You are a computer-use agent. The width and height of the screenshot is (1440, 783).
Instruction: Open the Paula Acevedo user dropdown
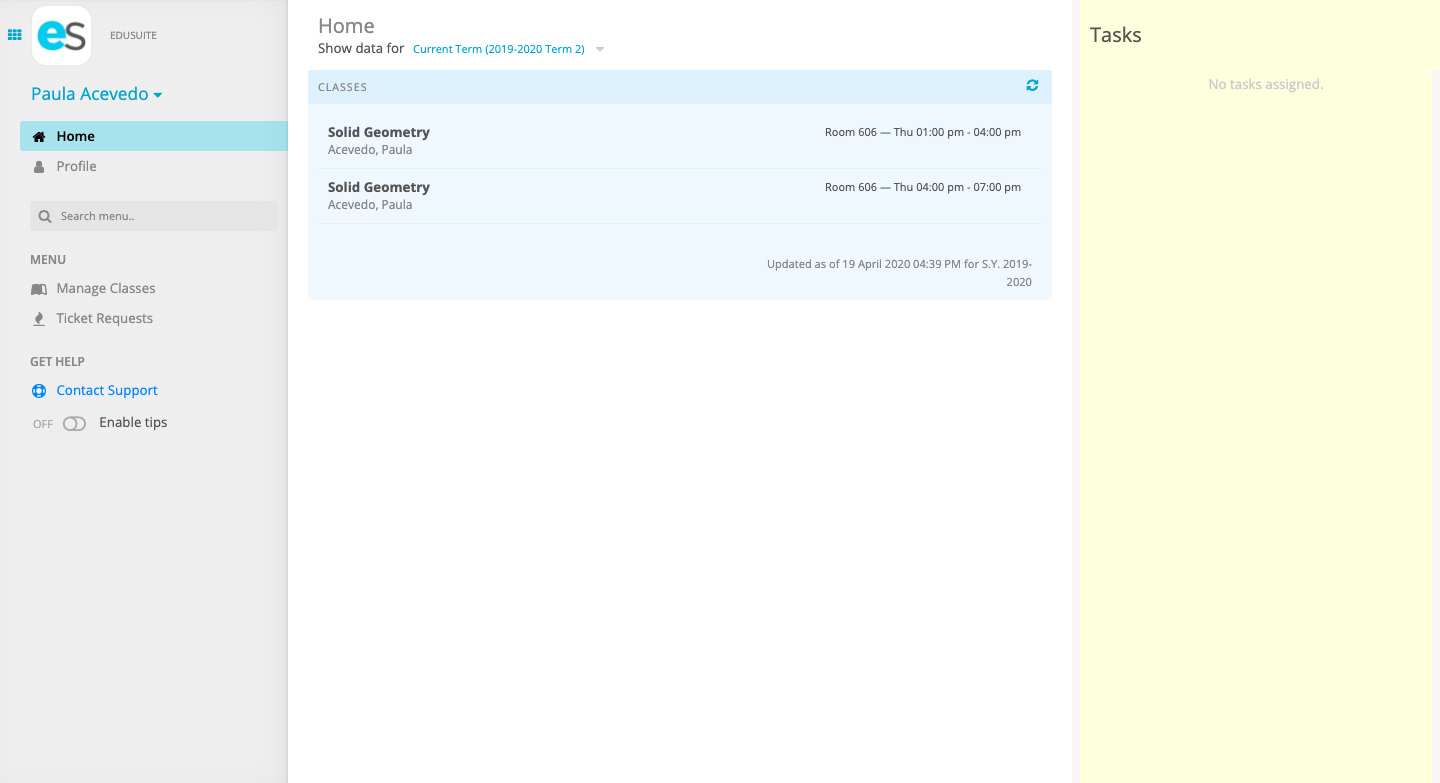[x=97, y=94]
